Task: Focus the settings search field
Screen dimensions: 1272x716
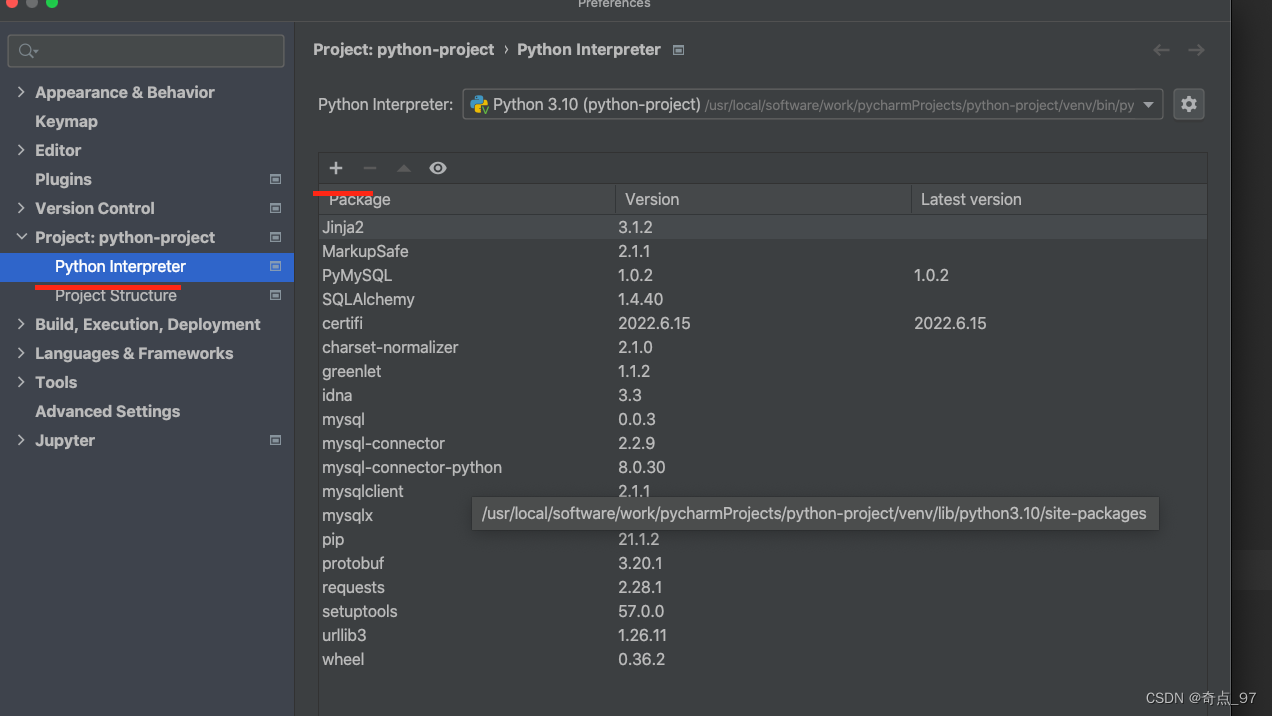Action: coord(146,51)
